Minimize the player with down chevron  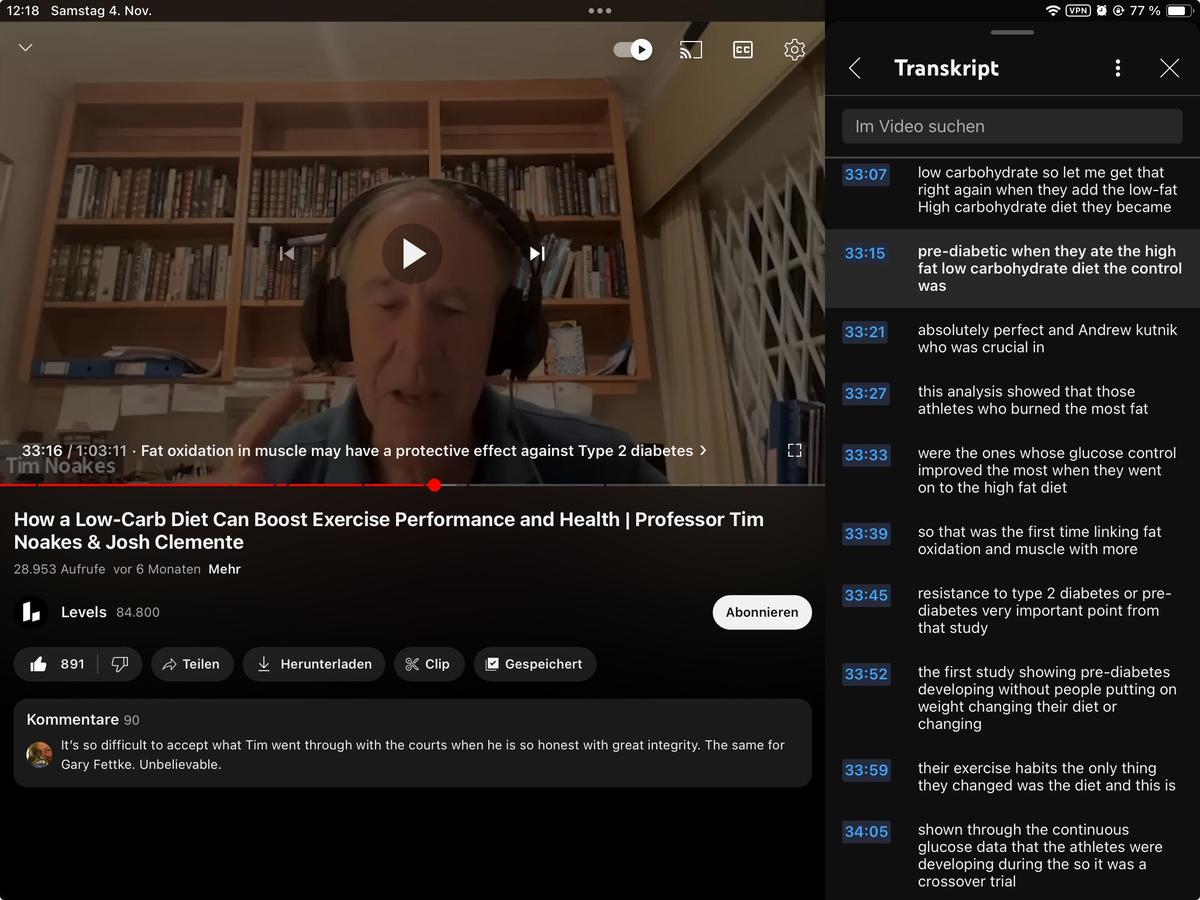[x=26, y=48]
